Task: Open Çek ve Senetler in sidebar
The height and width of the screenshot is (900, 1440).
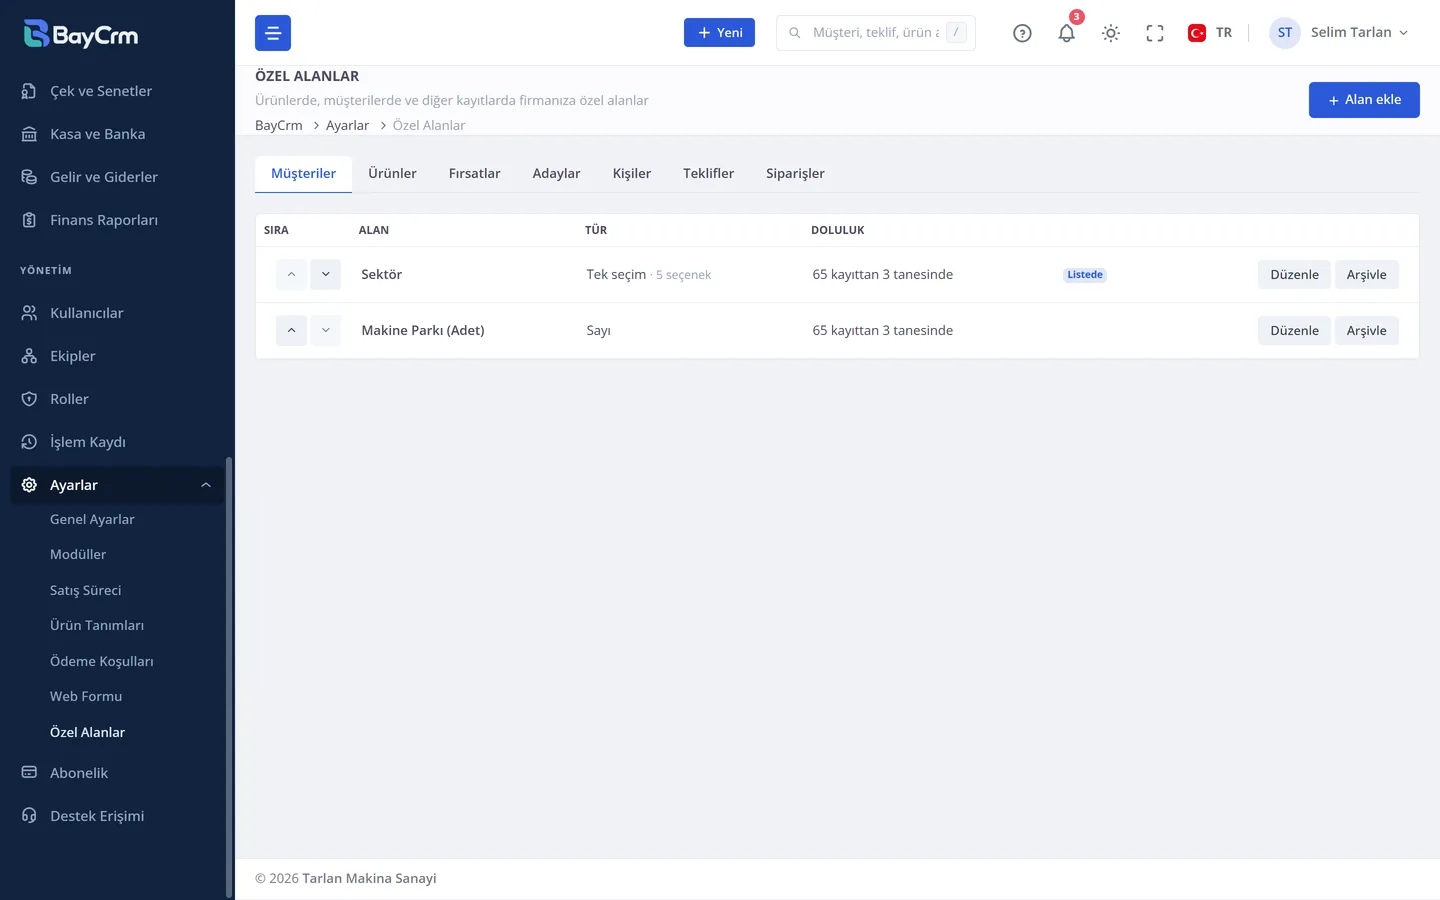Action: click(117, 91)
